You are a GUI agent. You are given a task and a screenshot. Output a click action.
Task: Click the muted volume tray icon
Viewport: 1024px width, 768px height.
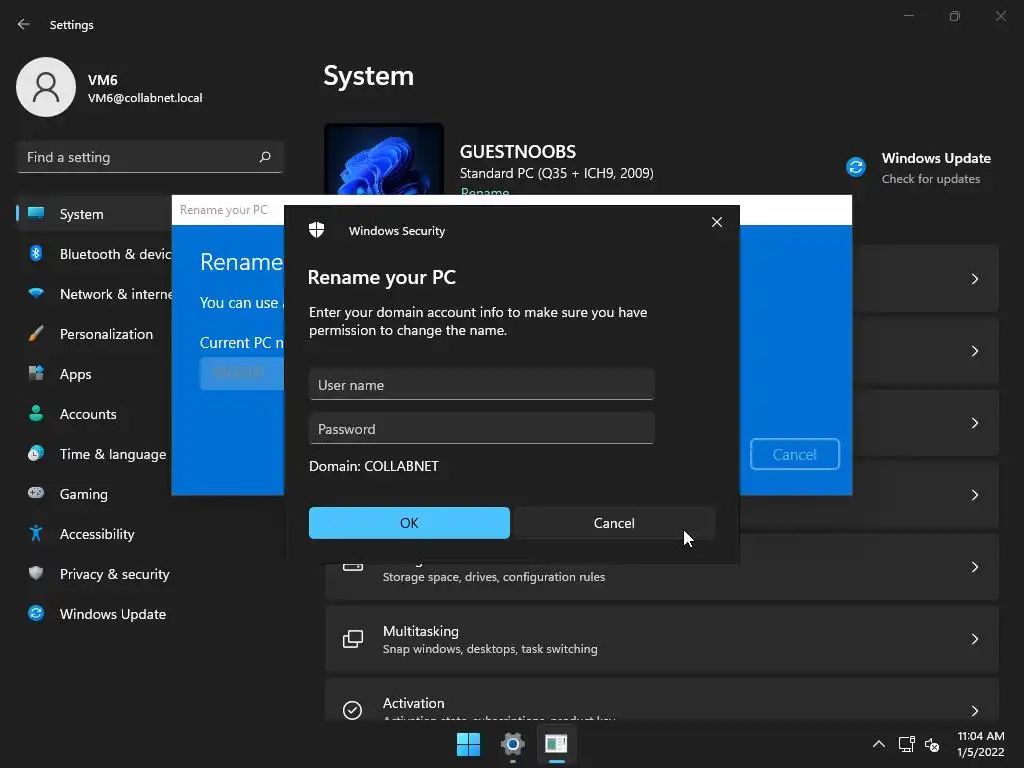click(932, 744)
